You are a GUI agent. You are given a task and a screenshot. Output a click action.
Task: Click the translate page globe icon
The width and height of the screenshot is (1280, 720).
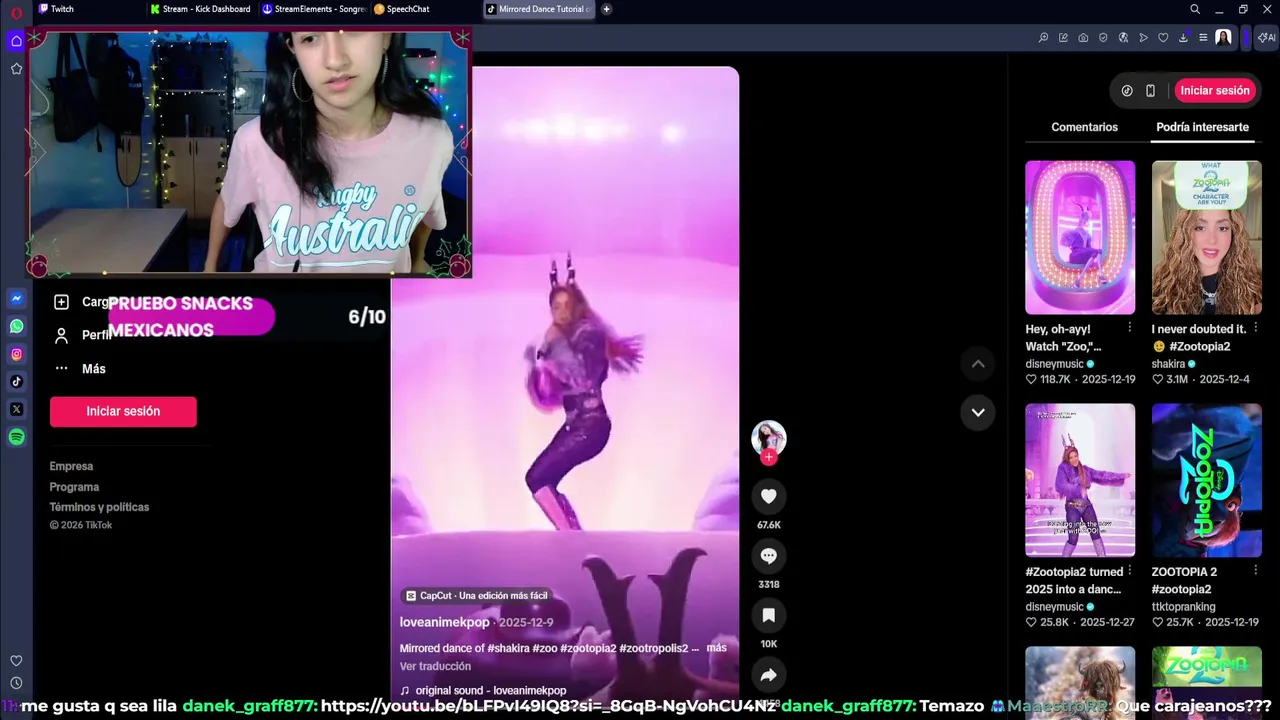pos(1123,38)
